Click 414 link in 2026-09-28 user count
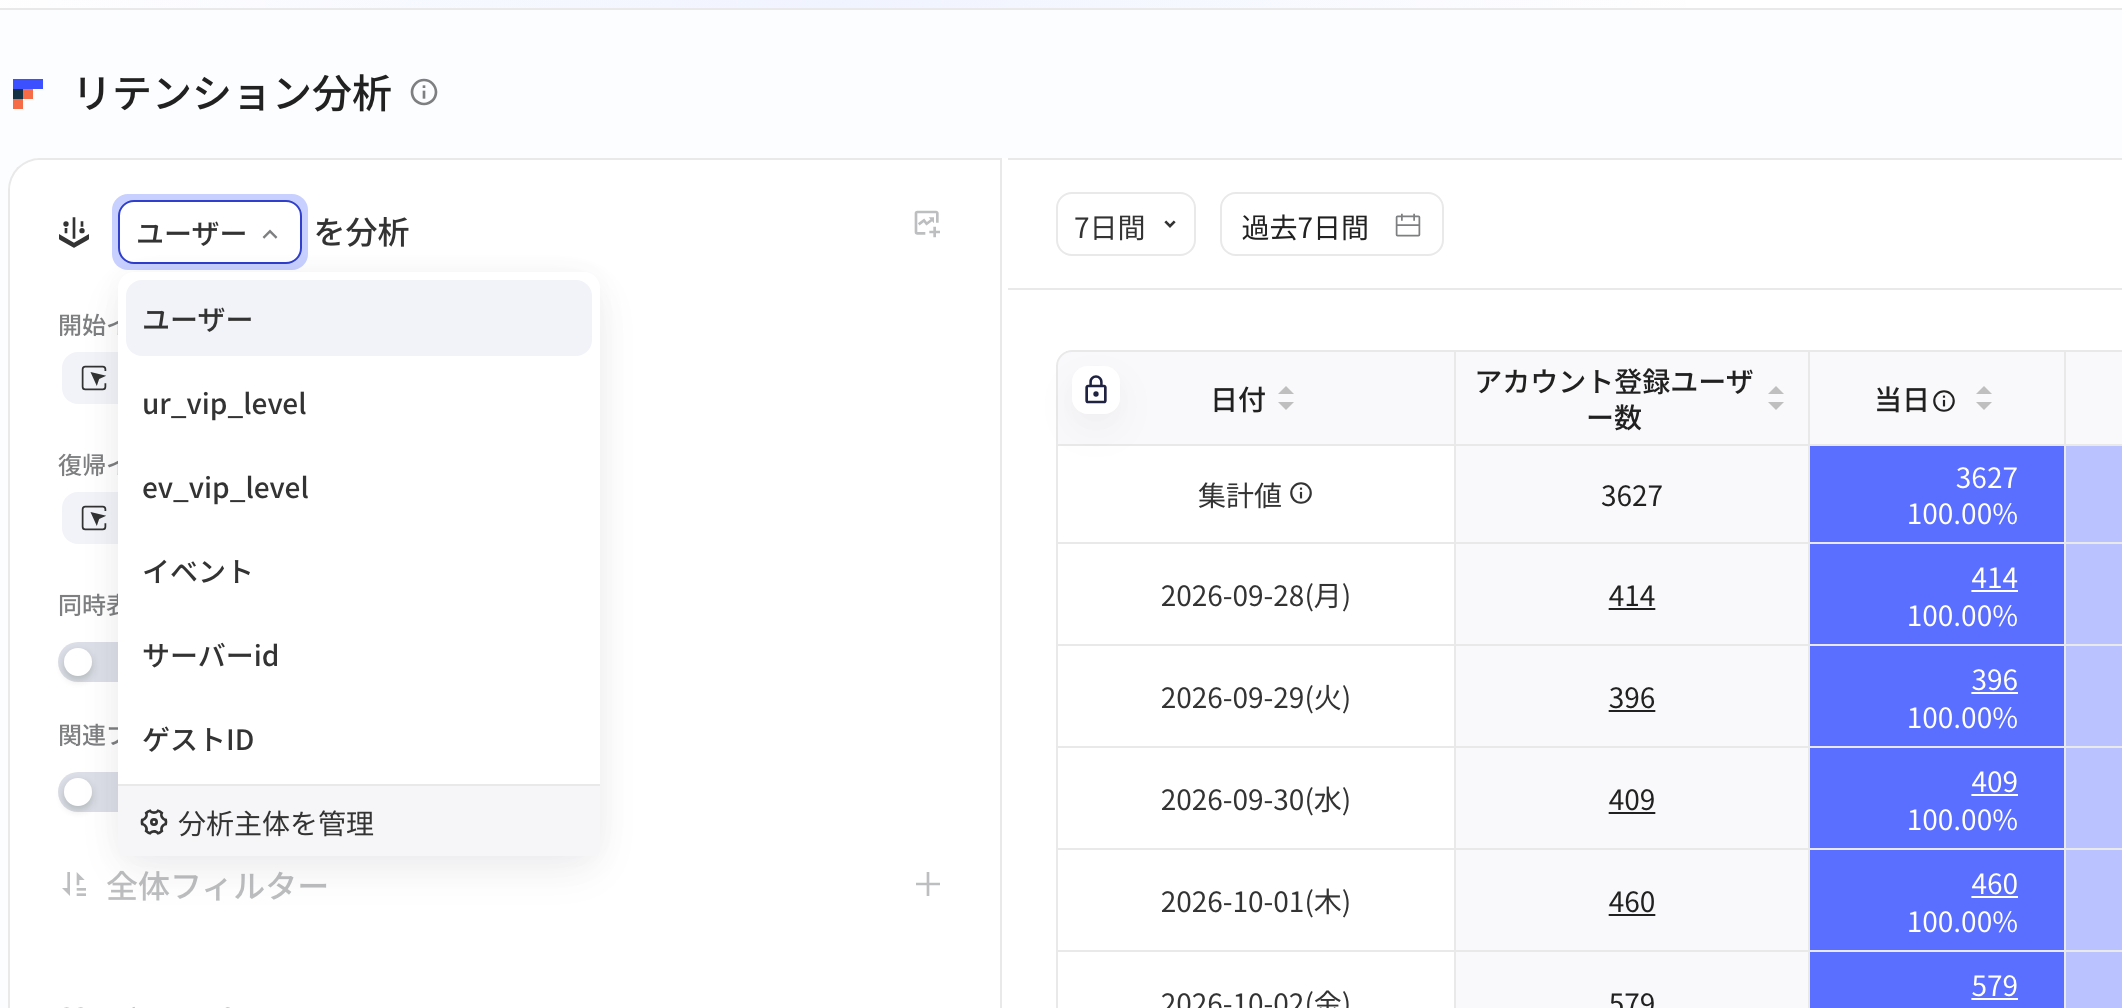Screen dimensions: 2122x1008 pyautogui.click(x=1631, y=596)
